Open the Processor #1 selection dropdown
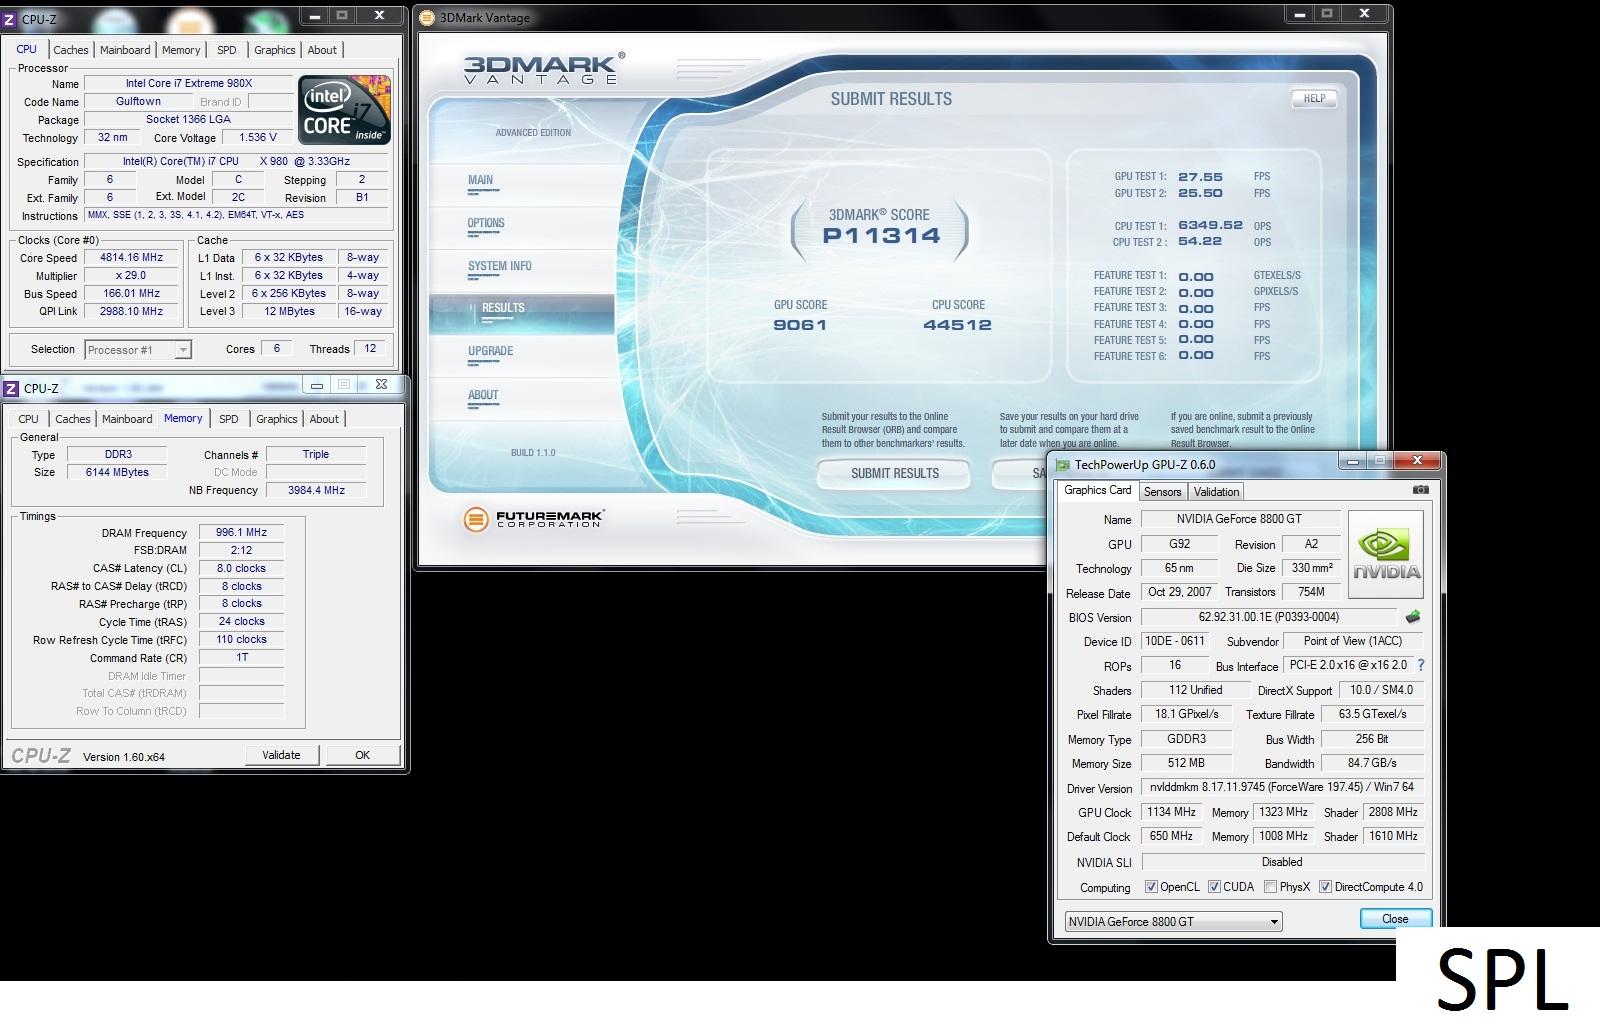Screen dimensions: 1600x1024 tap(183, 350)
